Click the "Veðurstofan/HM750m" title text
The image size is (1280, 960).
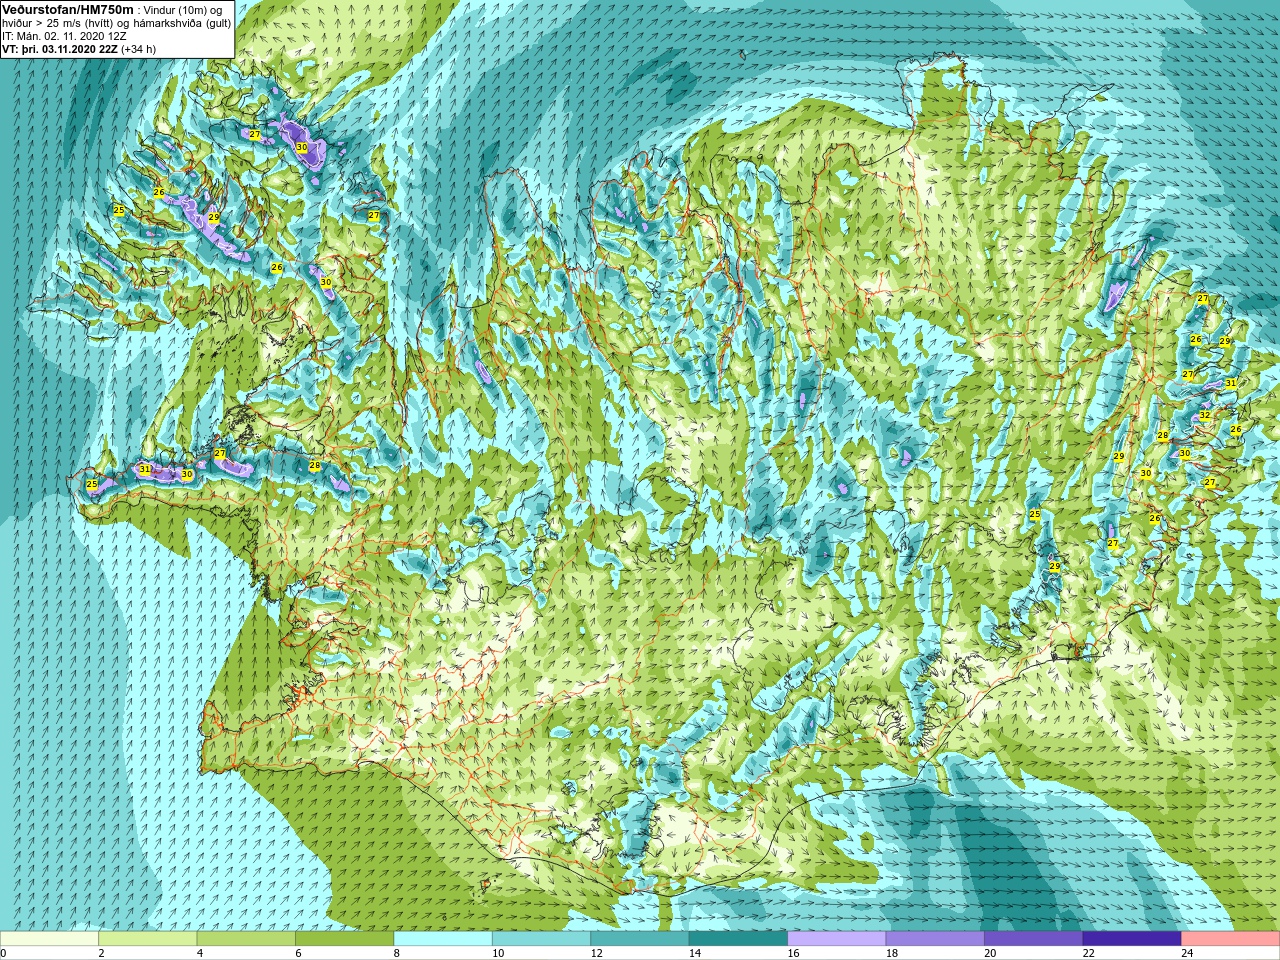(x=68, y=9)
